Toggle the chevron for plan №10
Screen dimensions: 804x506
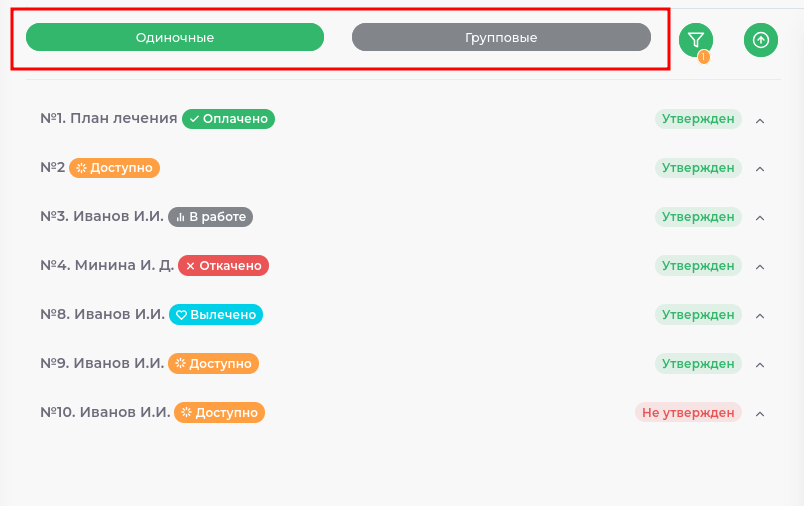[760, 414]
